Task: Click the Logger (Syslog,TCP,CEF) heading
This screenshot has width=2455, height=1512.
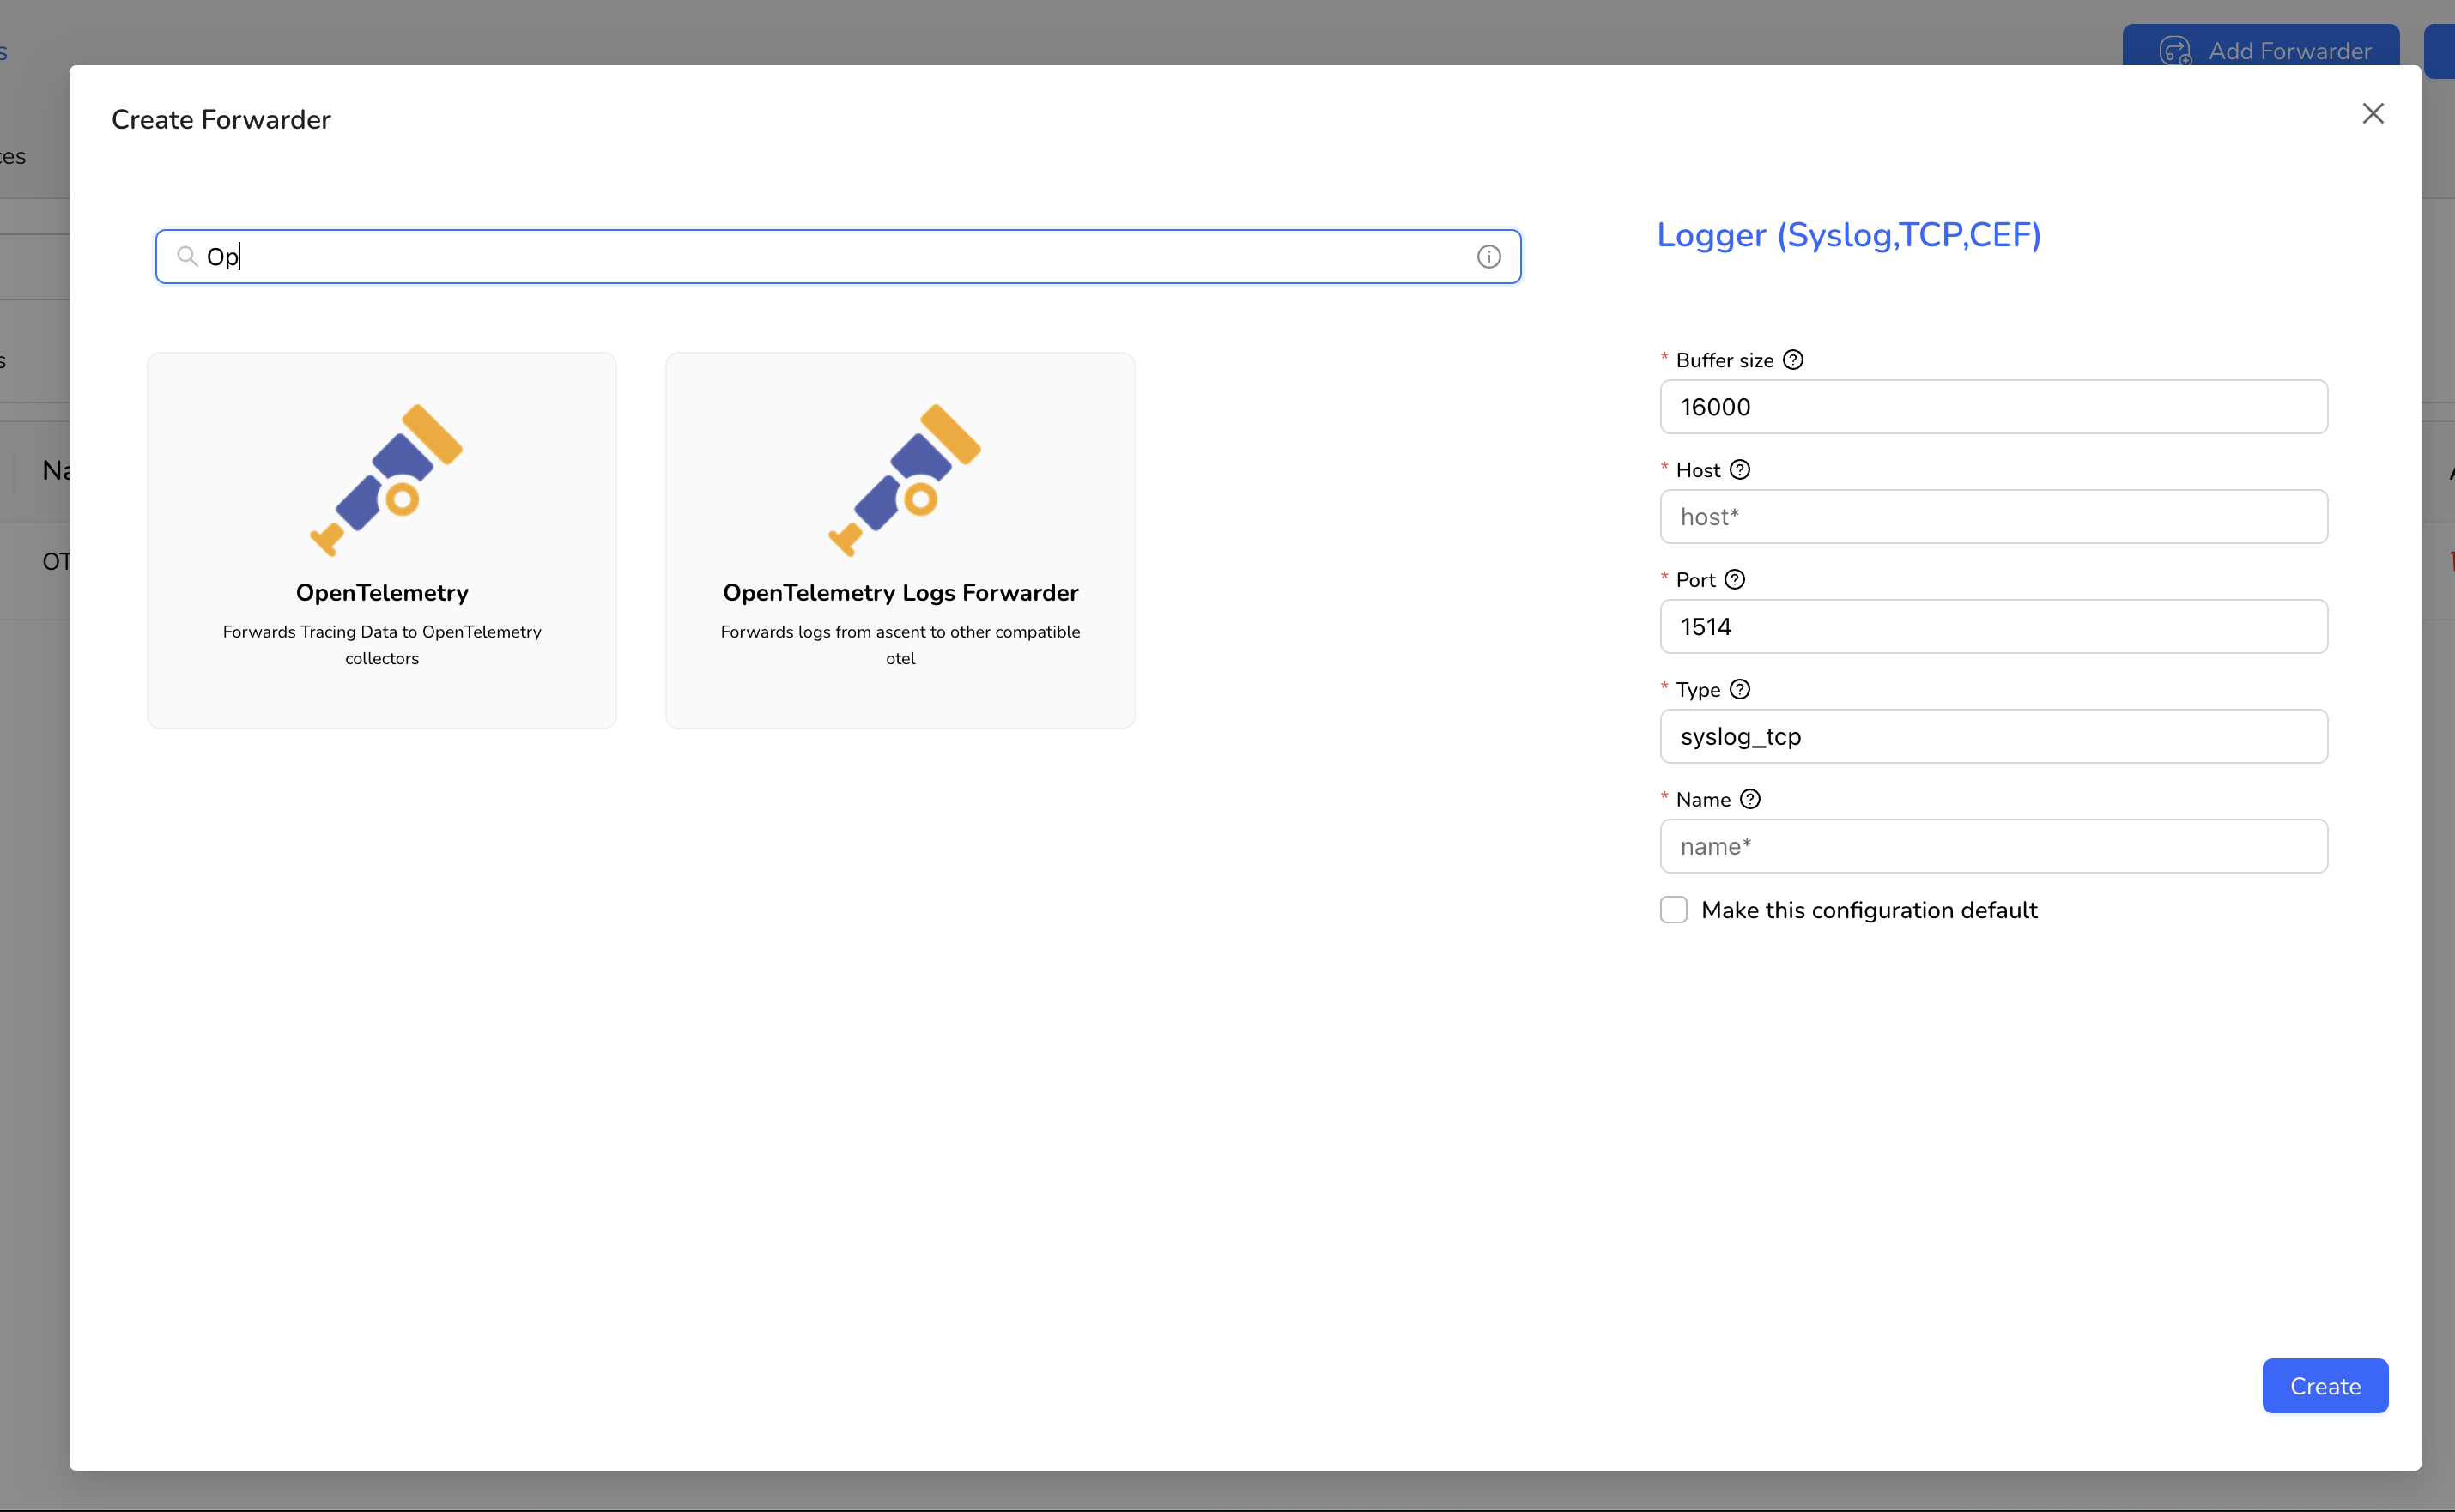Action: 1848,235
